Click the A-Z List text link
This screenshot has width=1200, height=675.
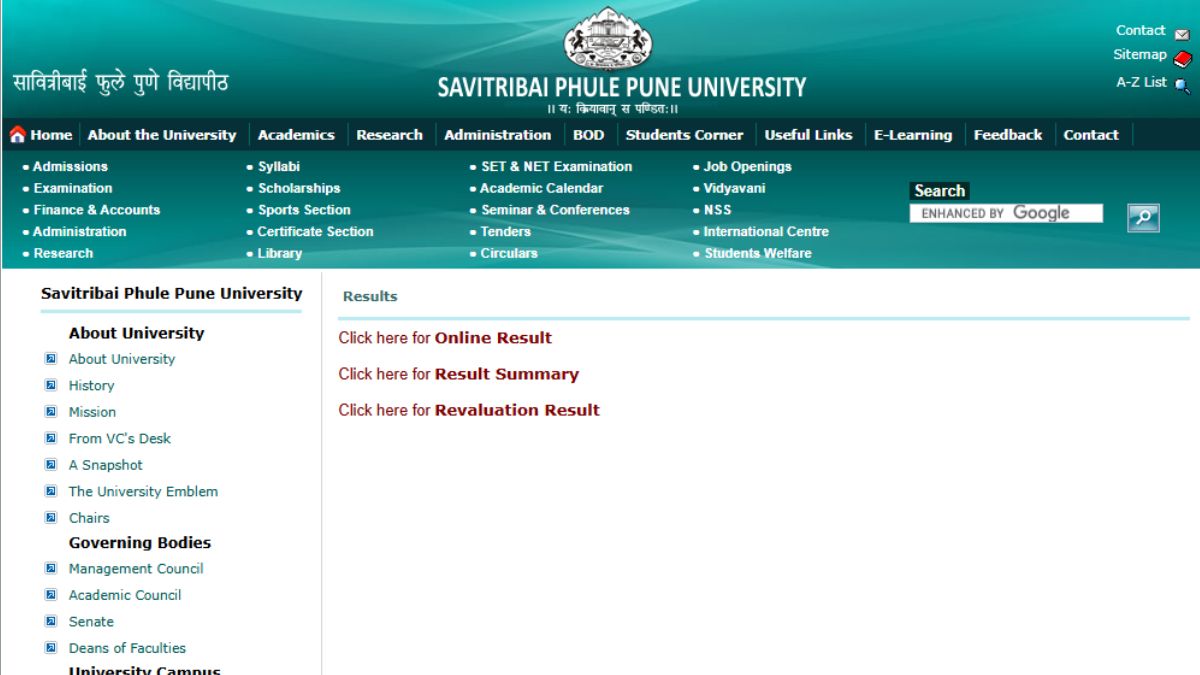point(1141,82)
